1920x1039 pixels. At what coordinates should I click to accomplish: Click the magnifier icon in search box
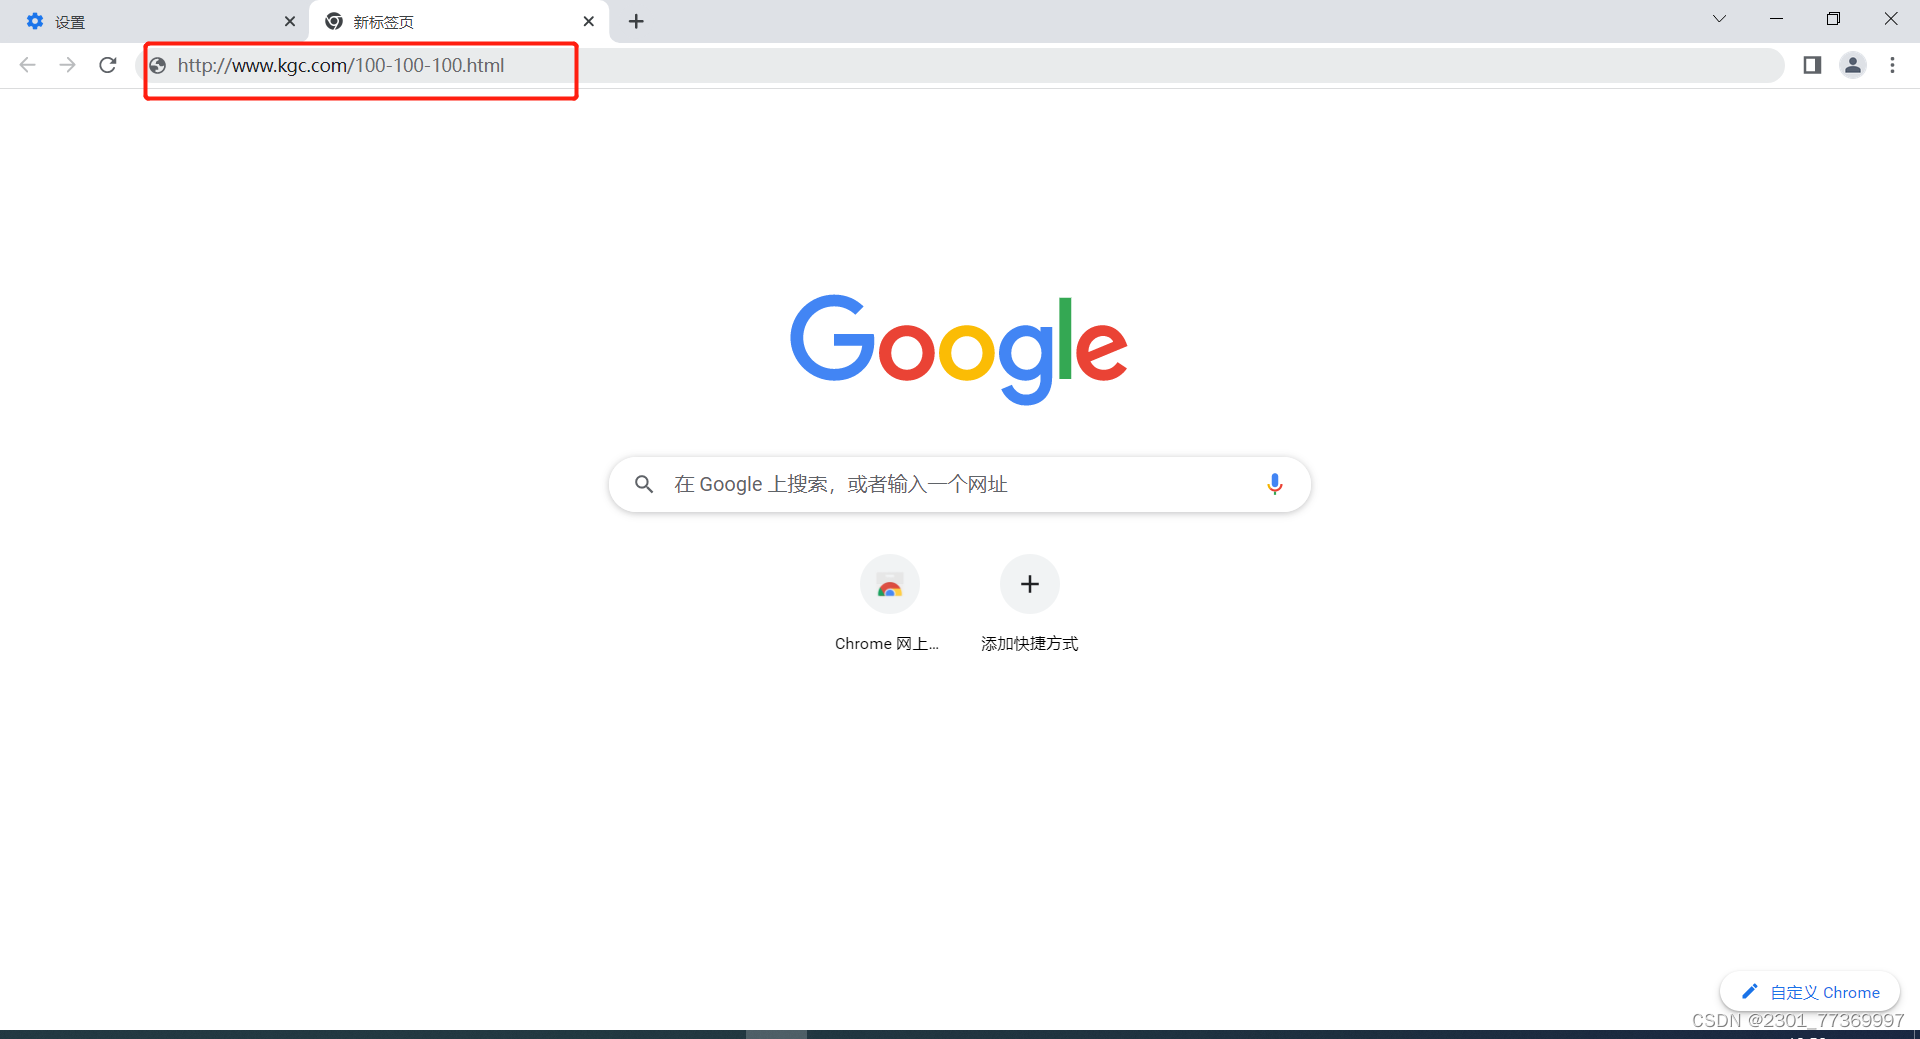(644, 484)
